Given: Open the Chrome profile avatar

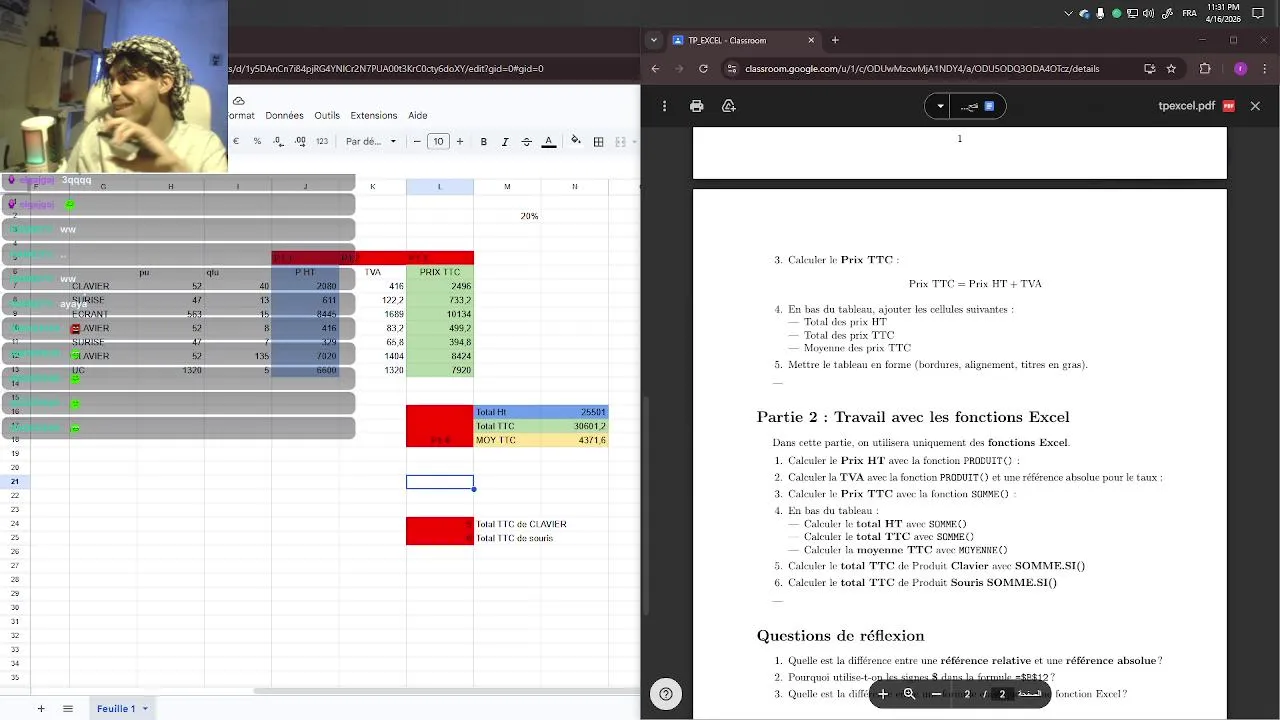Looking at the screenshot, I should pyautogui.click(x=1240, y=69).
